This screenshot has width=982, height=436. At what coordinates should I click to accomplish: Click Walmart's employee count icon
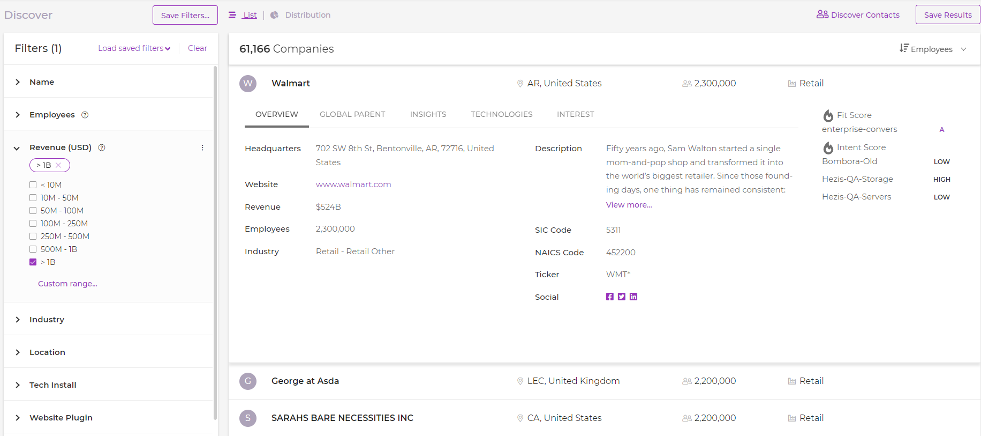click(687, 83)
